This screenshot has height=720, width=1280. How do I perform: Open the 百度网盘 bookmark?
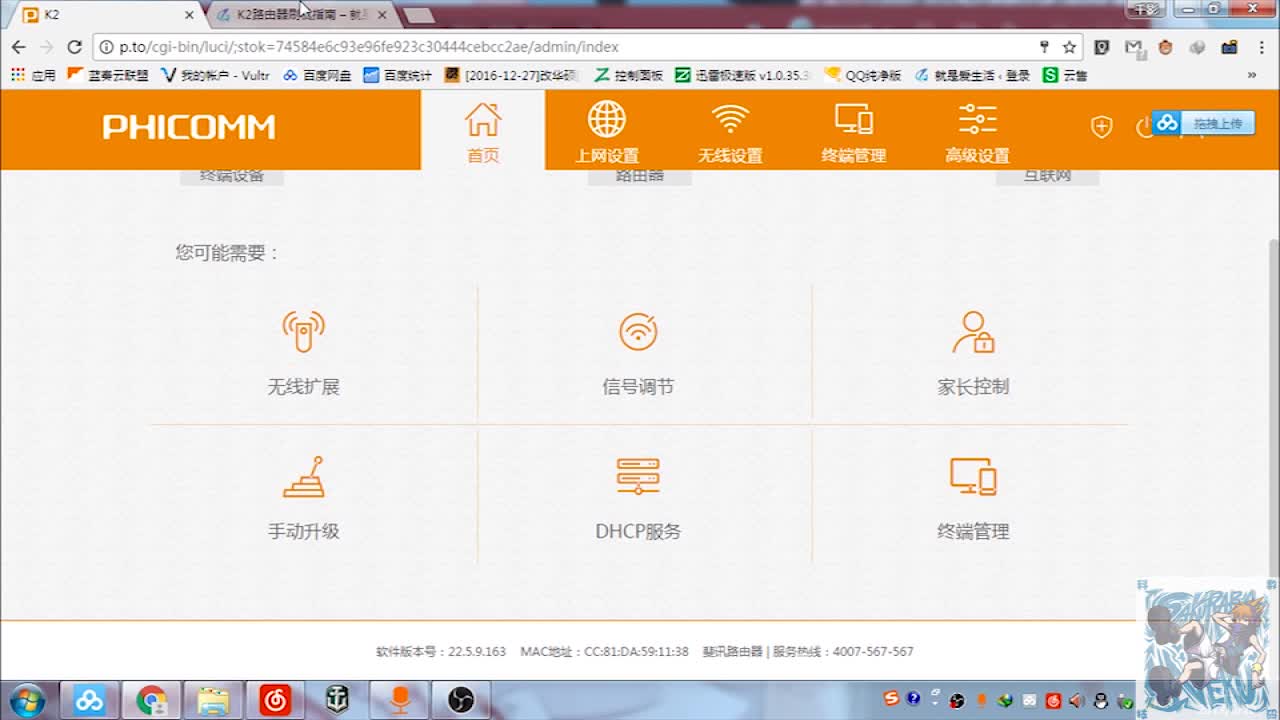pyautogui.click(x=317, y=75)
